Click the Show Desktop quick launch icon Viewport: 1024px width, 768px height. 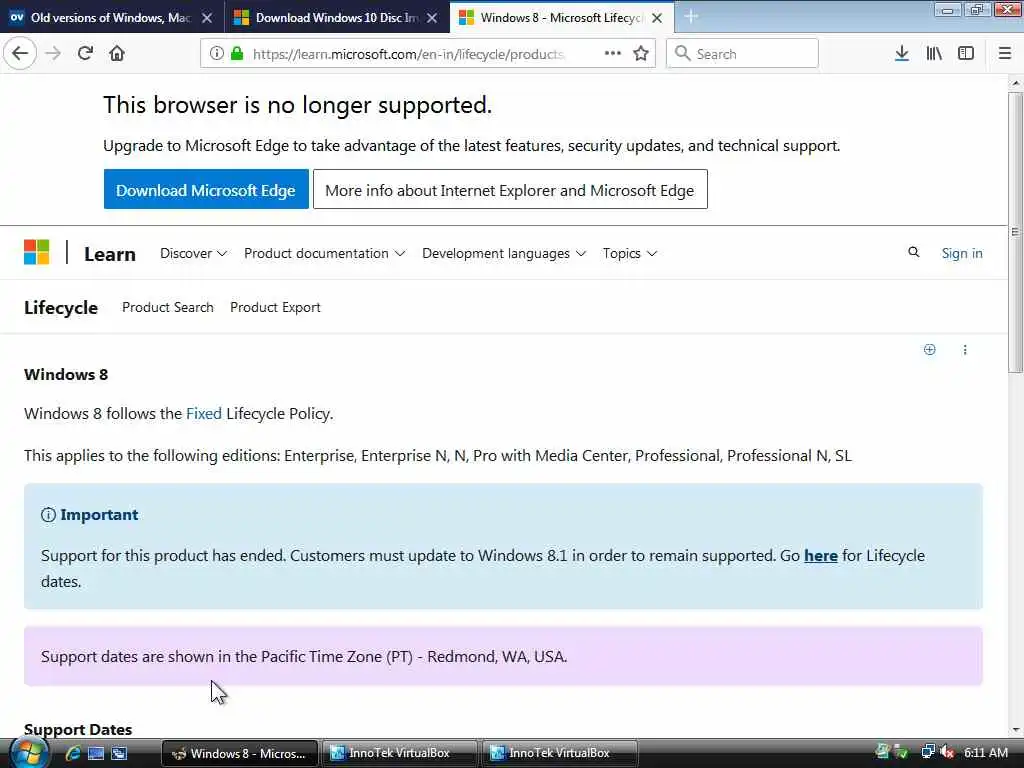tap(96, 753)
